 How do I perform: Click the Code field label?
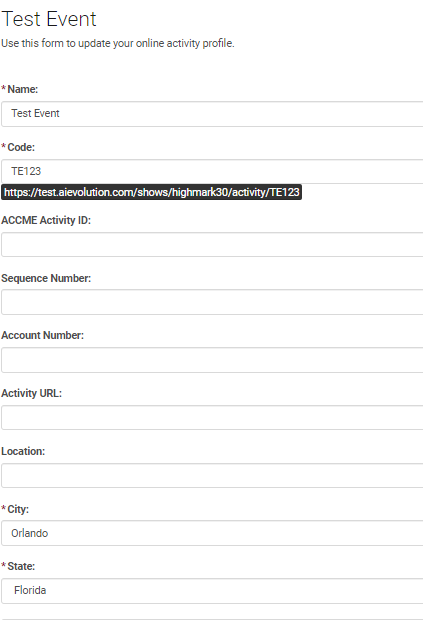pos(21,147)
